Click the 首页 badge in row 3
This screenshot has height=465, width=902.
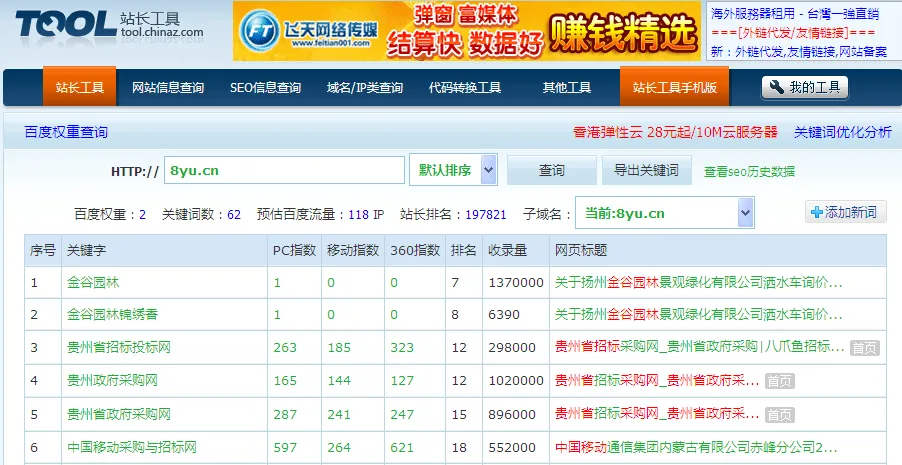[x=865, y=348]
